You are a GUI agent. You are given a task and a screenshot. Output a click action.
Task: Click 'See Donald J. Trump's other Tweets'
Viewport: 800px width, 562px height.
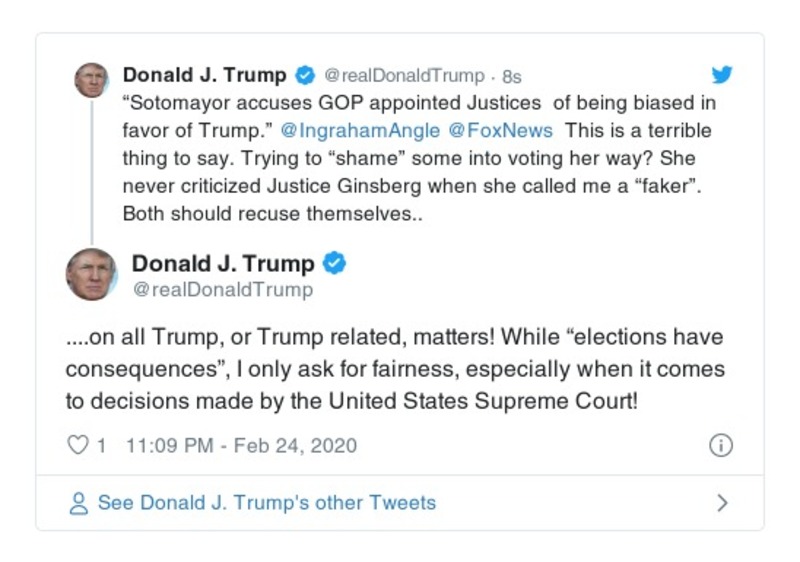point(266,503)
